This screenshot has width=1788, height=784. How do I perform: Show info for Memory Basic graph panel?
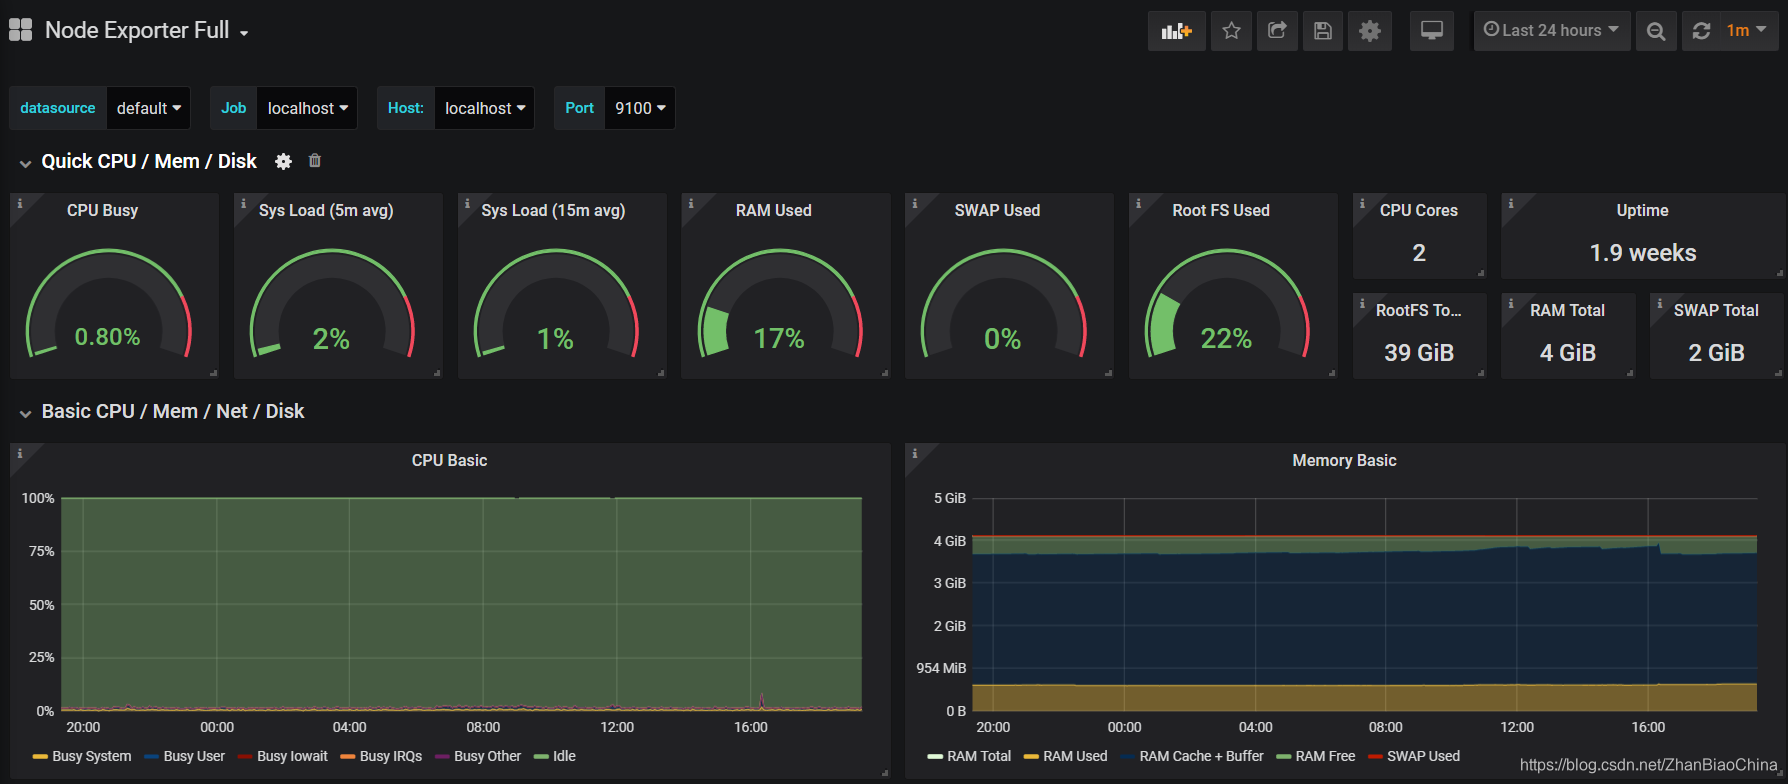tap(914, 453)
